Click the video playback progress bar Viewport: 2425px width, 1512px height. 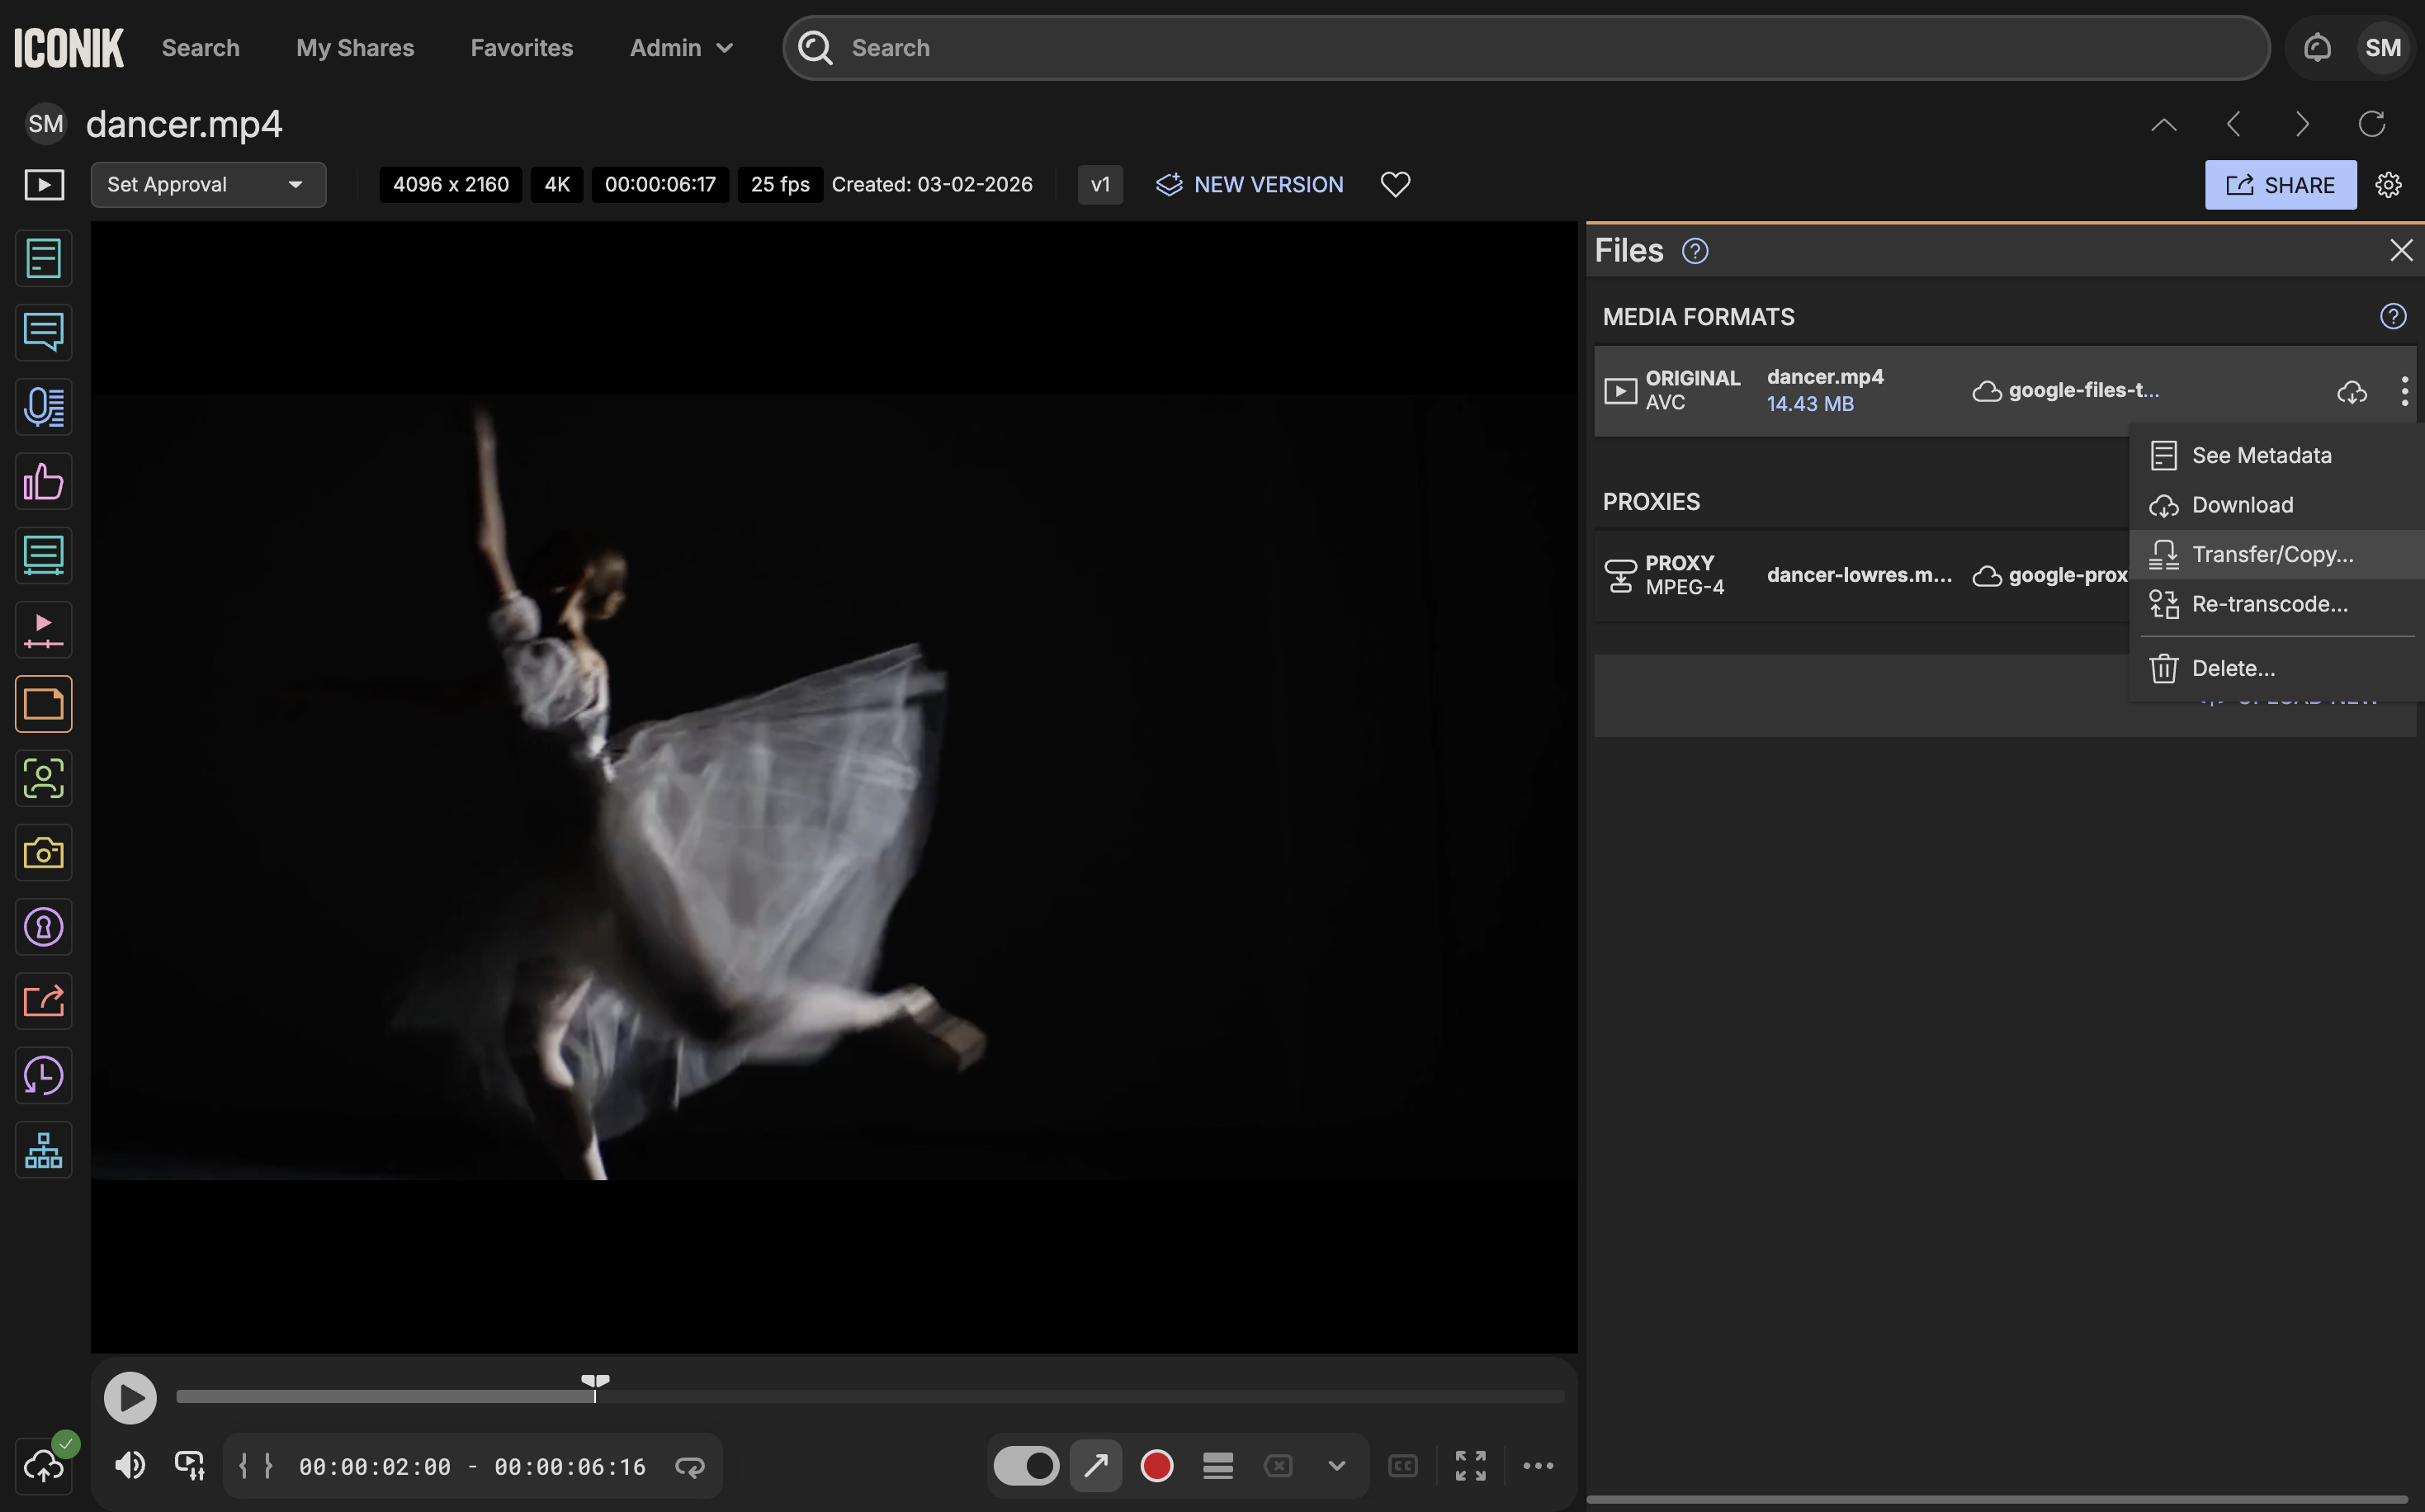[x=870, y=1396]
